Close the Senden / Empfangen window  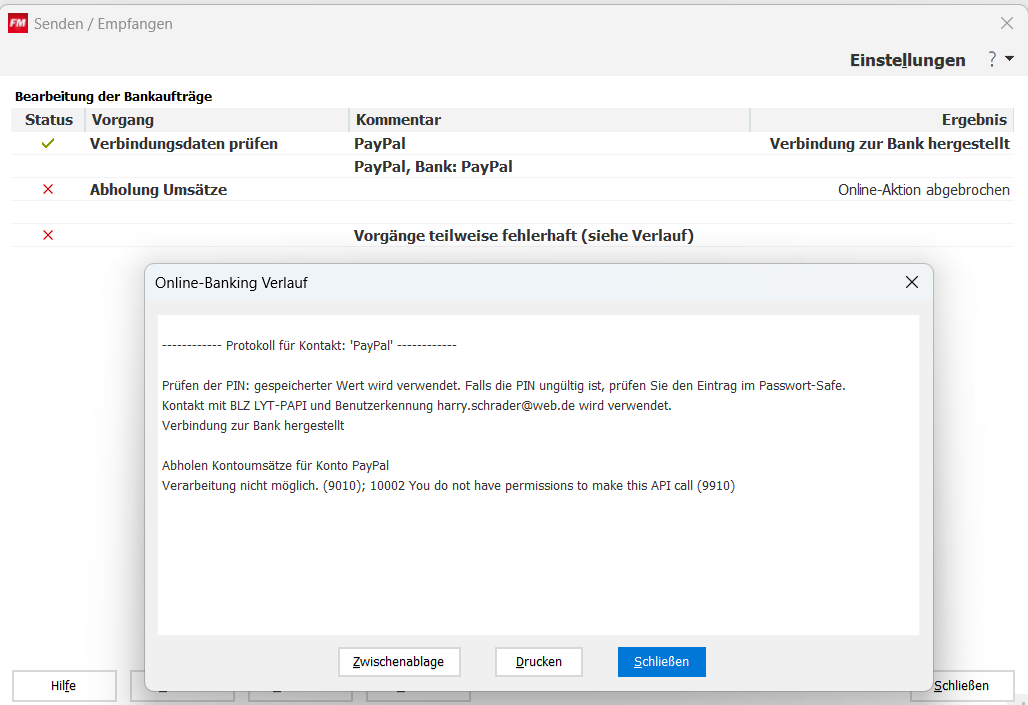point(1007,24)
